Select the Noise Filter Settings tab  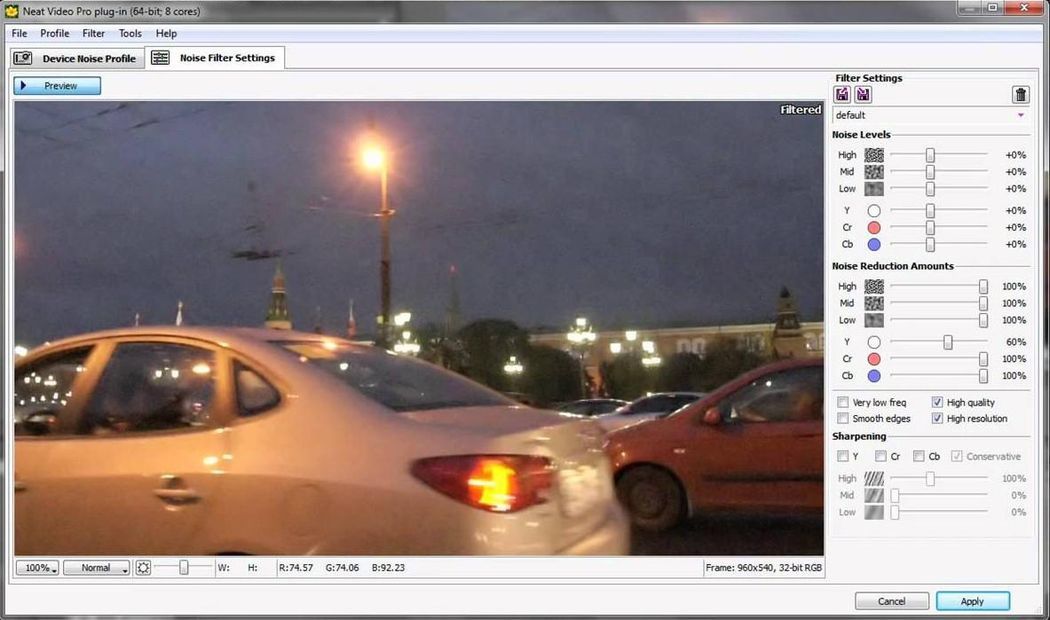[x=215, y=58]
